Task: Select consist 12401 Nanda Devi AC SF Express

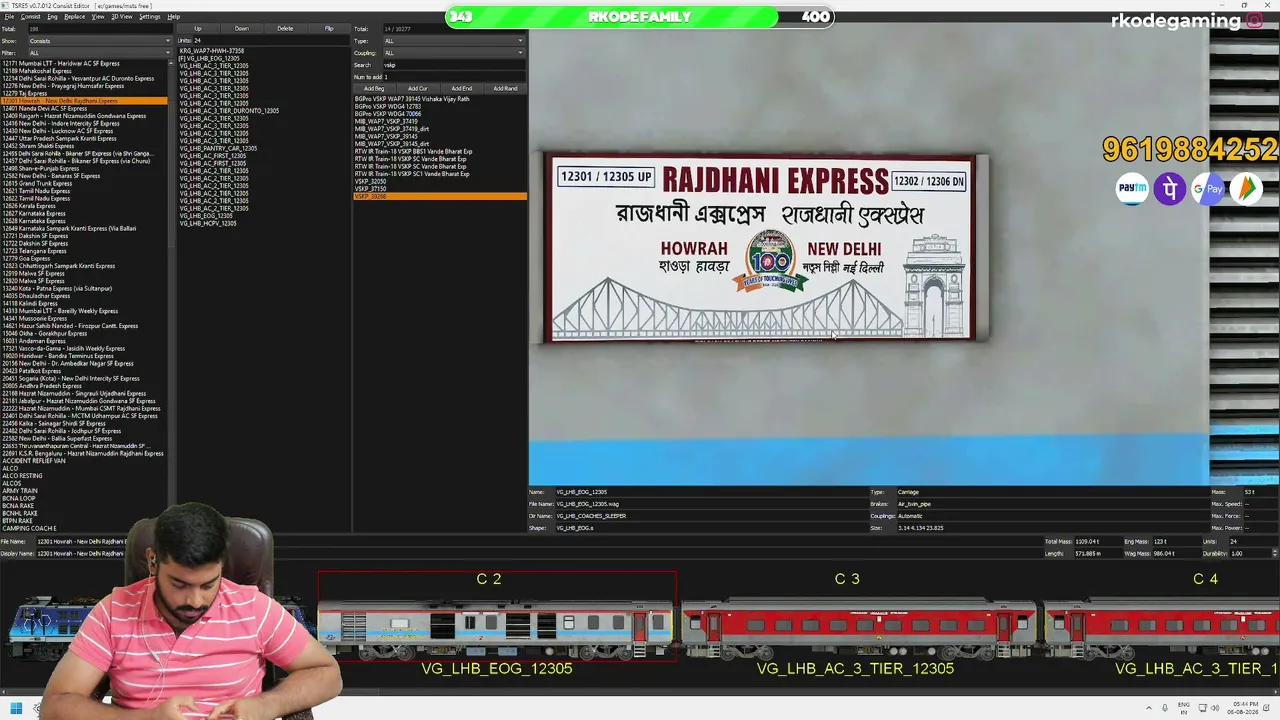Action: 45,109
